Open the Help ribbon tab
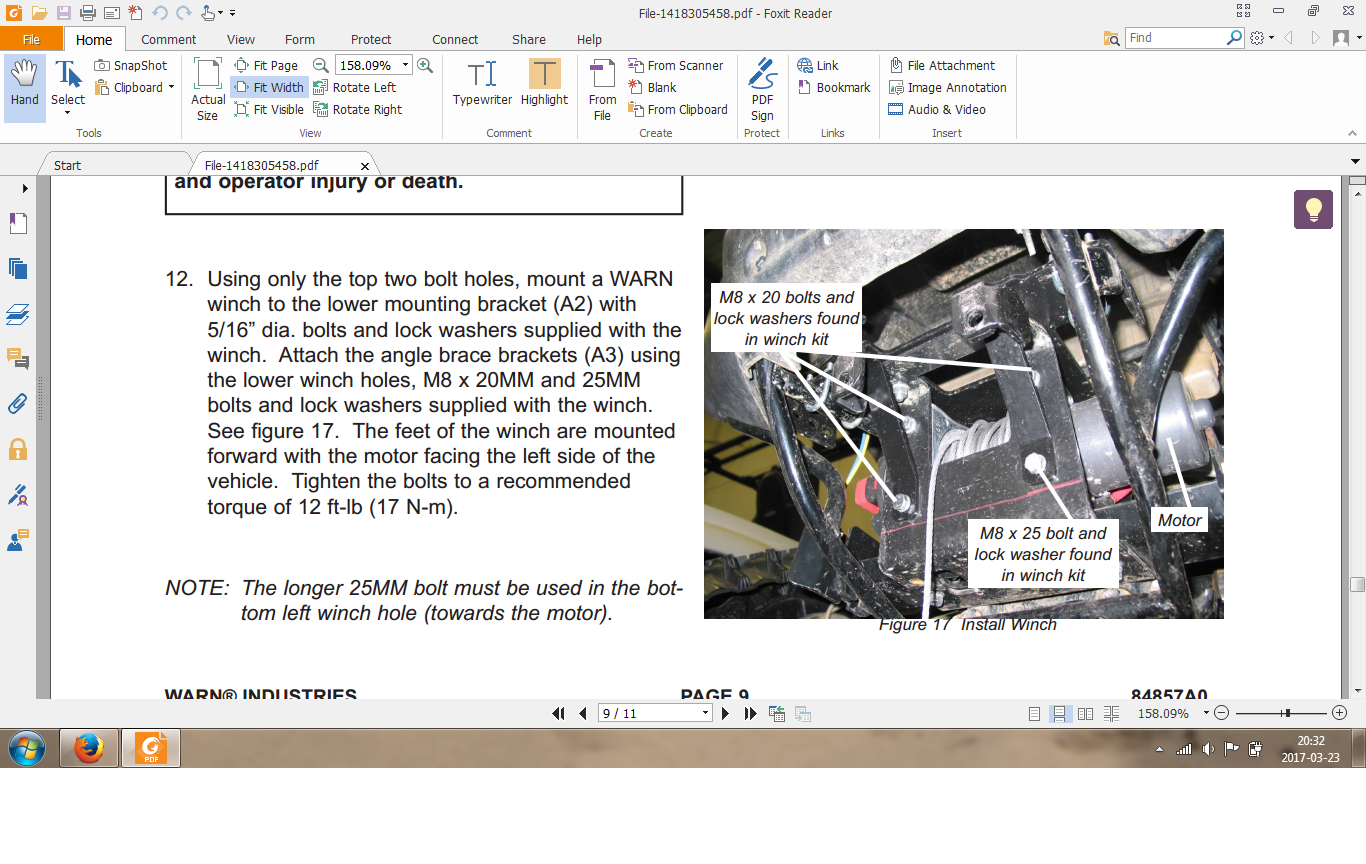The image size is (1366, 864). point(590,39)
